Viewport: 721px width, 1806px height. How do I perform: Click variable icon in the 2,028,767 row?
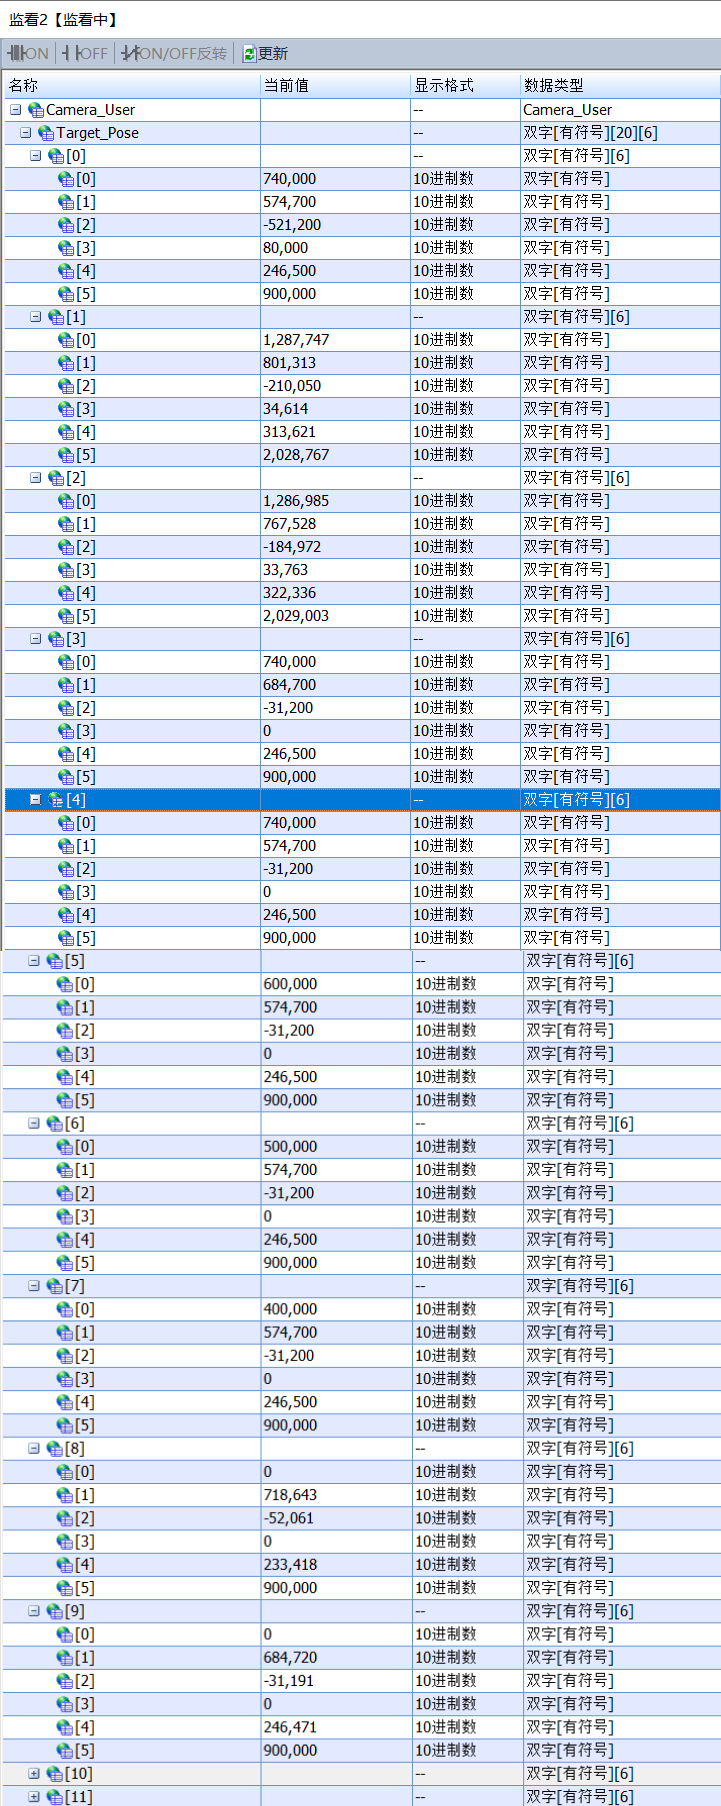coord(66,455)
